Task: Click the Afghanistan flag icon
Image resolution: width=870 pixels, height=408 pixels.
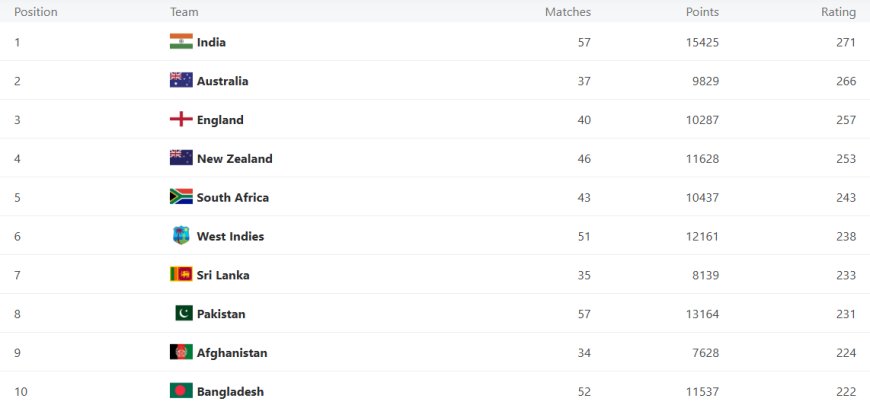Action: click(181, 353)
